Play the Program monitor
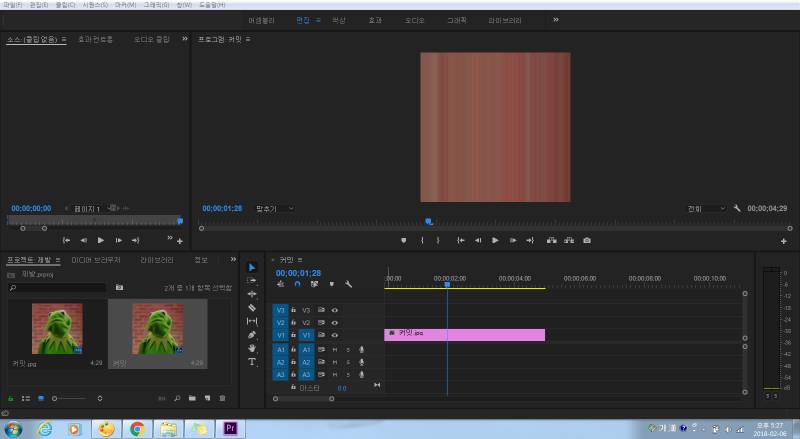 [495, 240]
